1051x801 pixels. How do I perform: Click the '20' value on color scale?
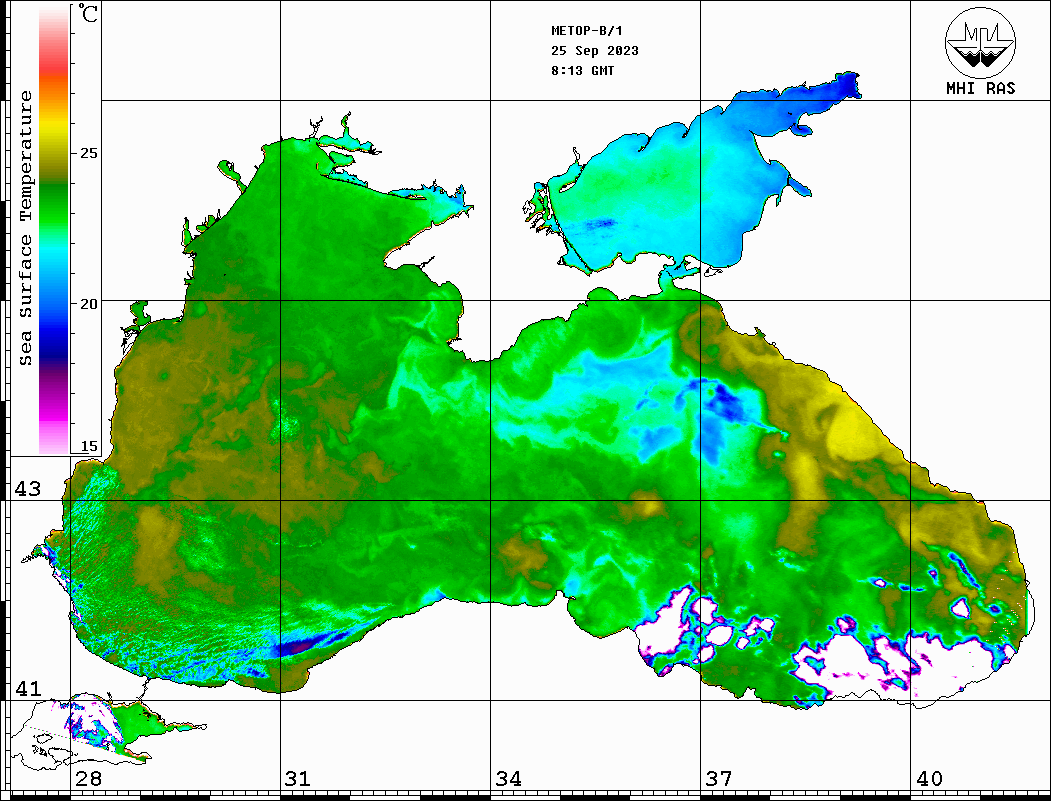[89, 304]
